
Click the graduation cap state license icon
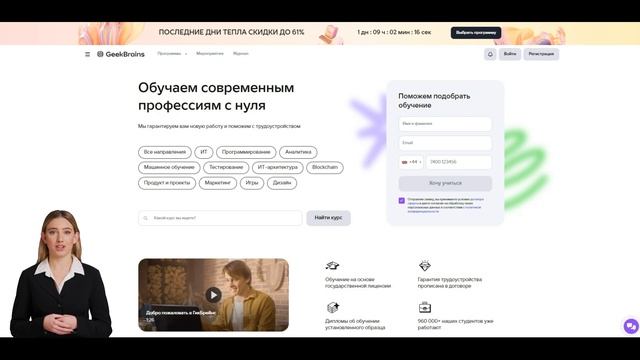[332, 266]
